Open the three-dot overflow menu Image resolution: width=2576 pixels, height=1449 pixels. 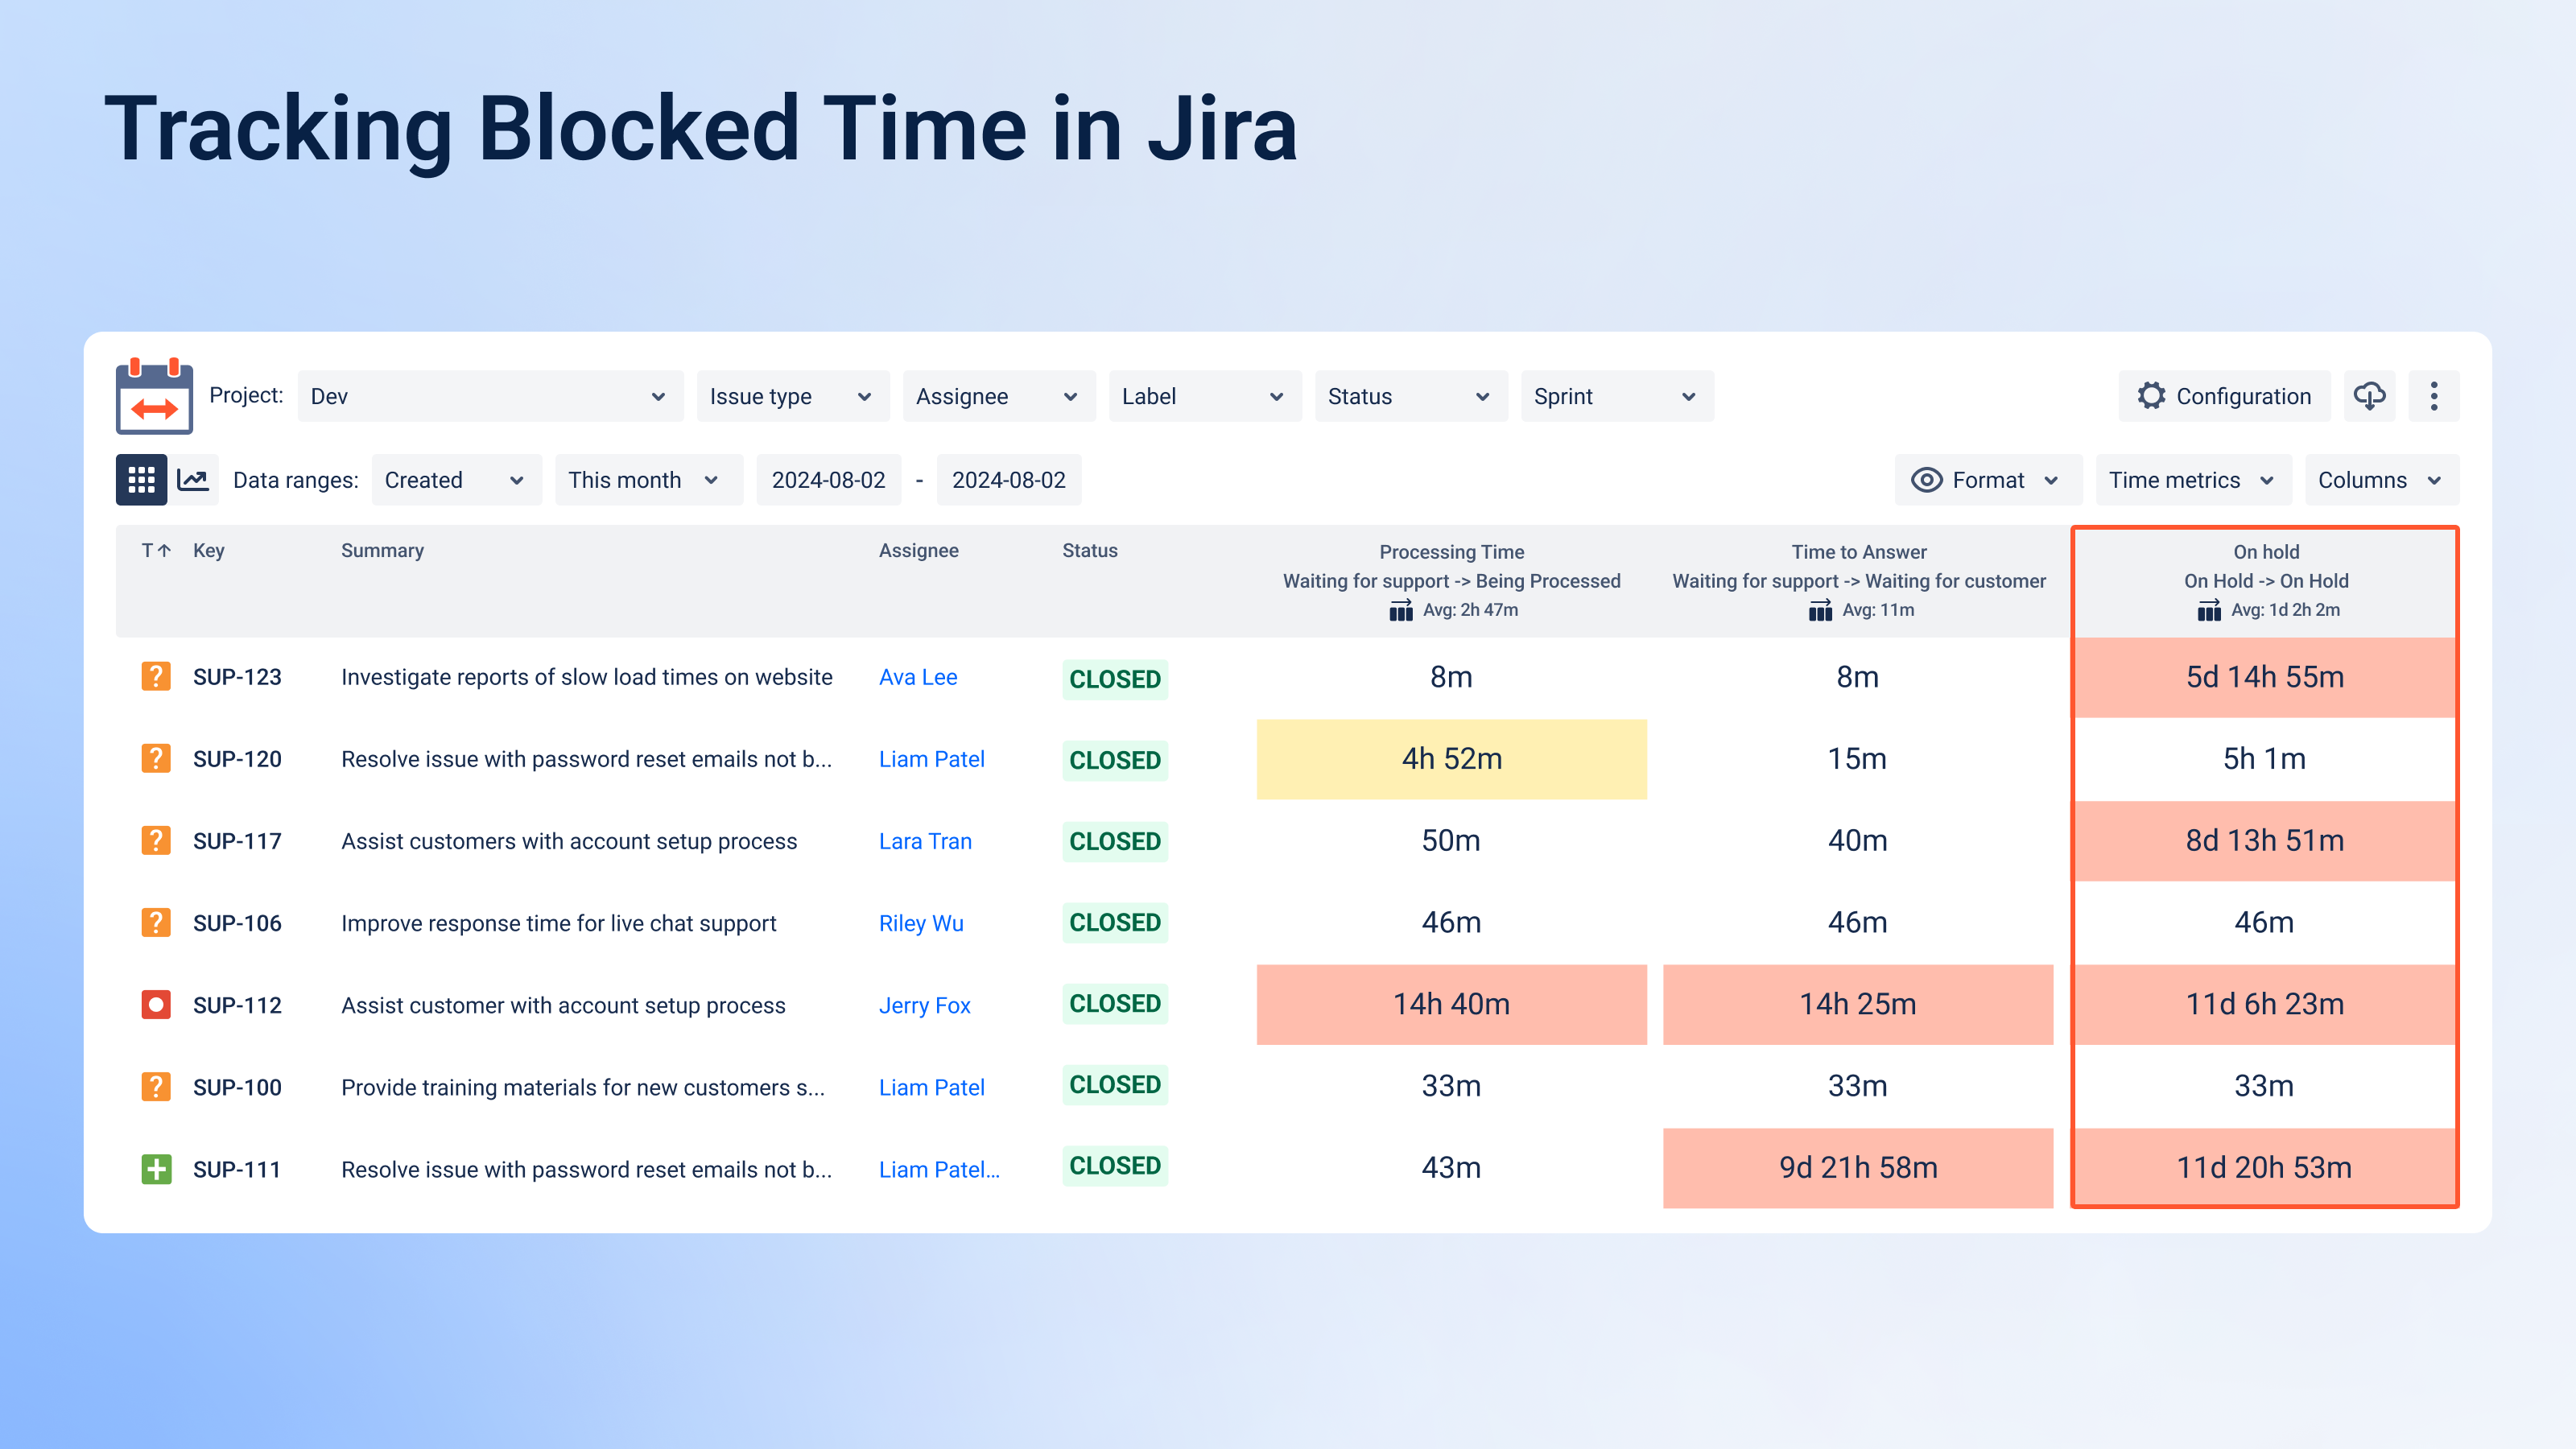coord(2434,396)
